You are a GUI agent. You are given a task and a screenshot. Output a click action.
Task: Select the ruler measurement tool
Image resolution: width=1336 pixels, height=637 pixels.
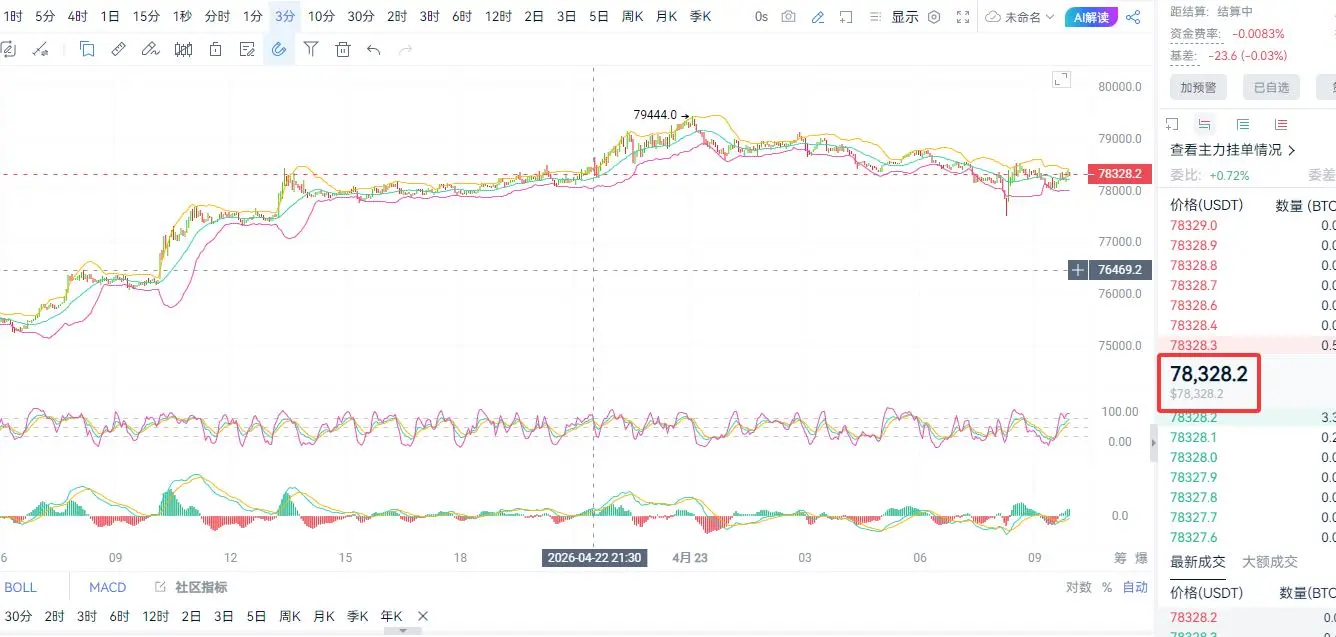[x=118, y=49]
